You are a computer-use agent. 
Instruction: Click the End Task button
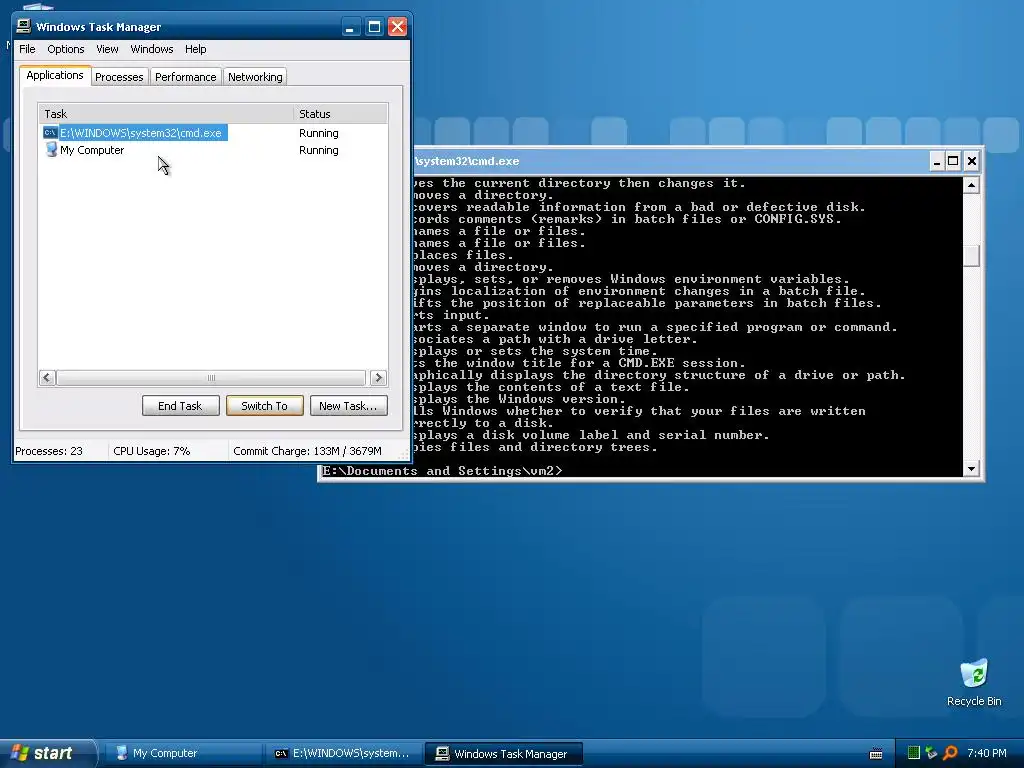pyautogui.click(x=180, y=406)
